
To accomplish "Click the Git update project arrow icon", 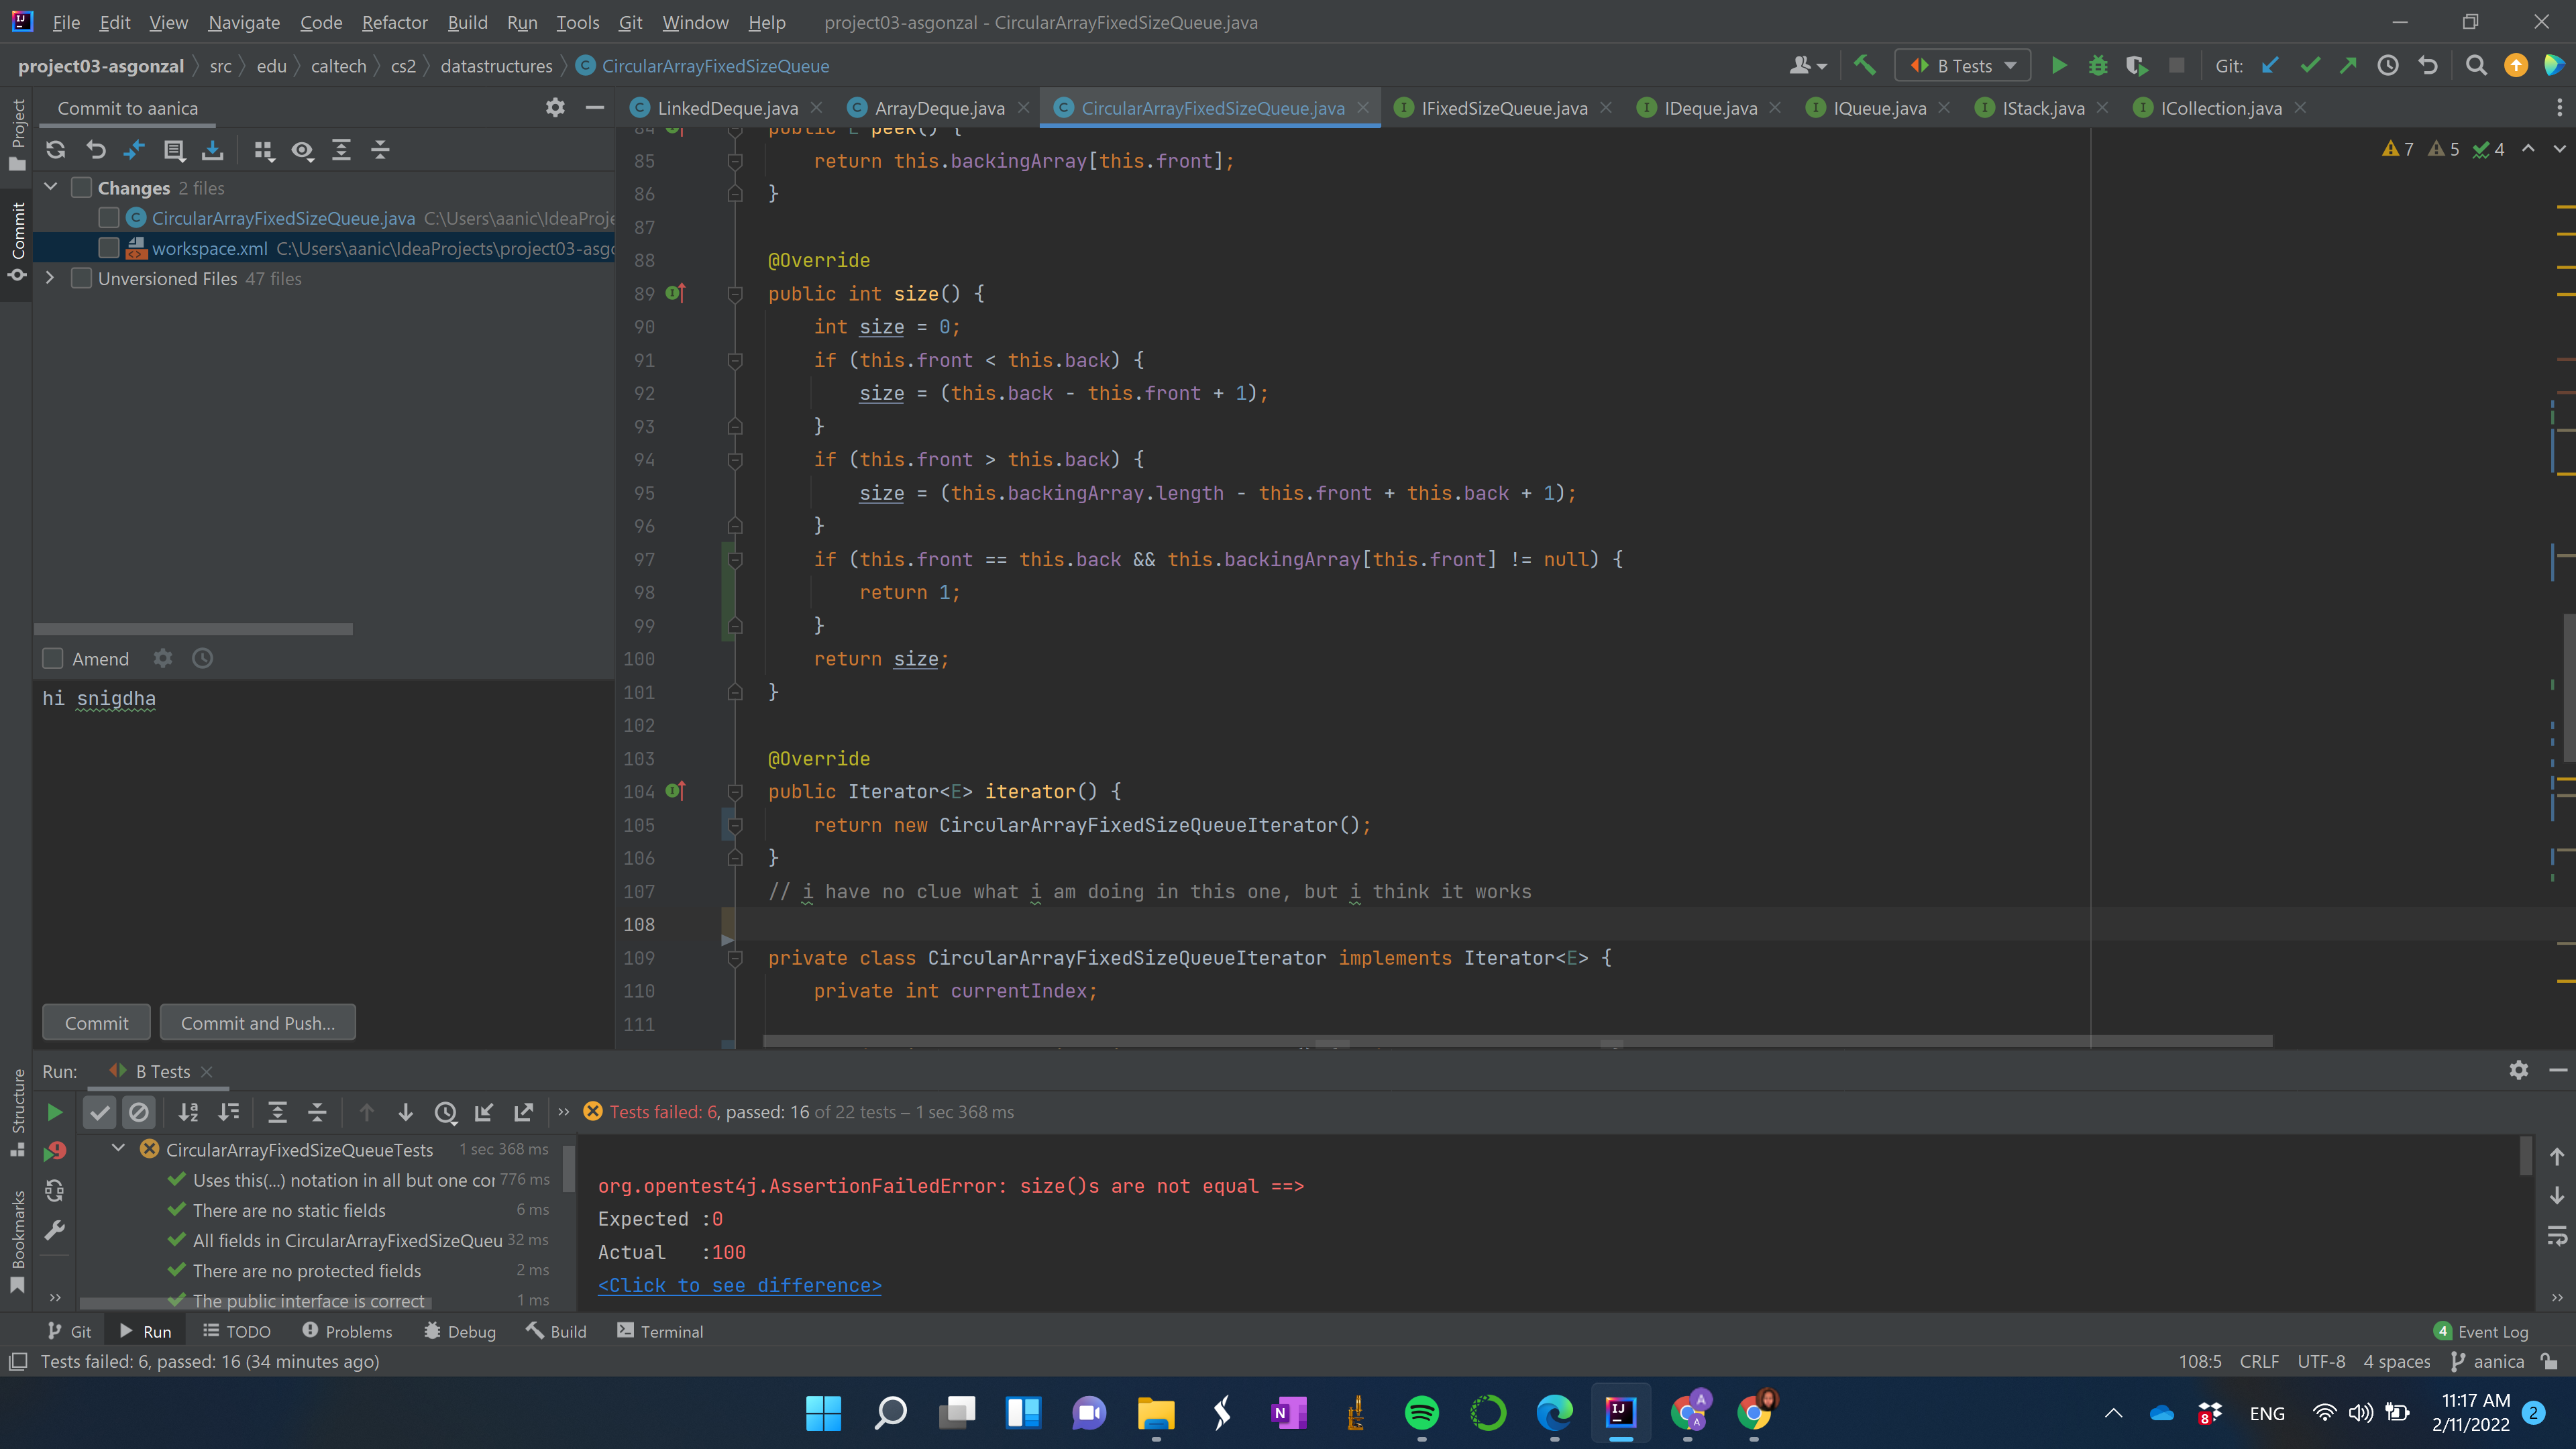I will [2270, 66].
